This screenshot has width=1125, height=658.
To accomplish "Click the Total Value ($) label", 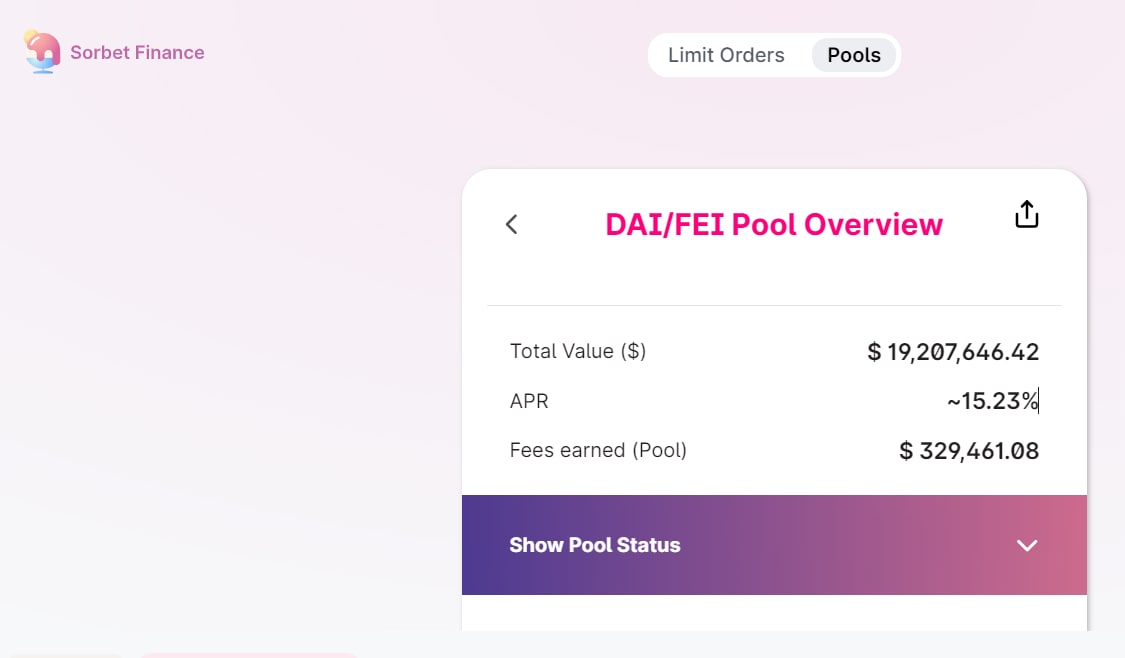I will point(578,351).
